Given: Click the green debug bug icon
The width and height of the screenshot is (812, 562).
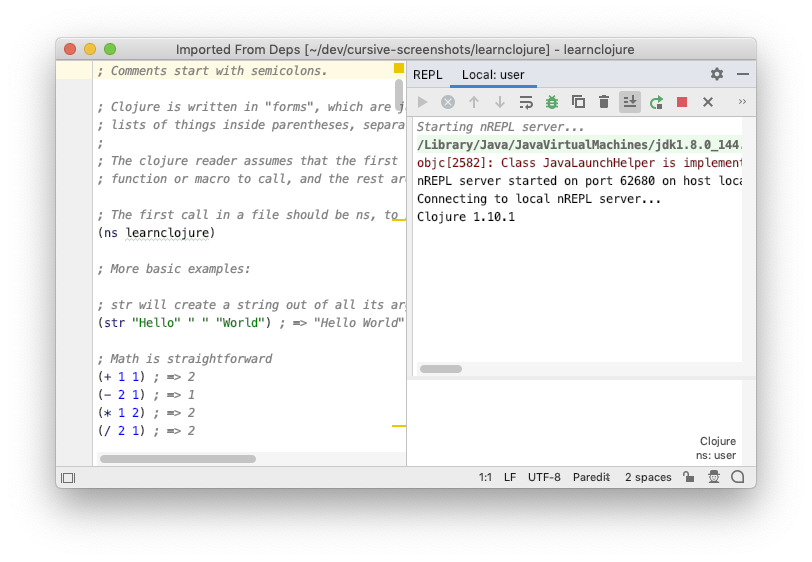Looking at the screenshot, I should click(552, 102).
